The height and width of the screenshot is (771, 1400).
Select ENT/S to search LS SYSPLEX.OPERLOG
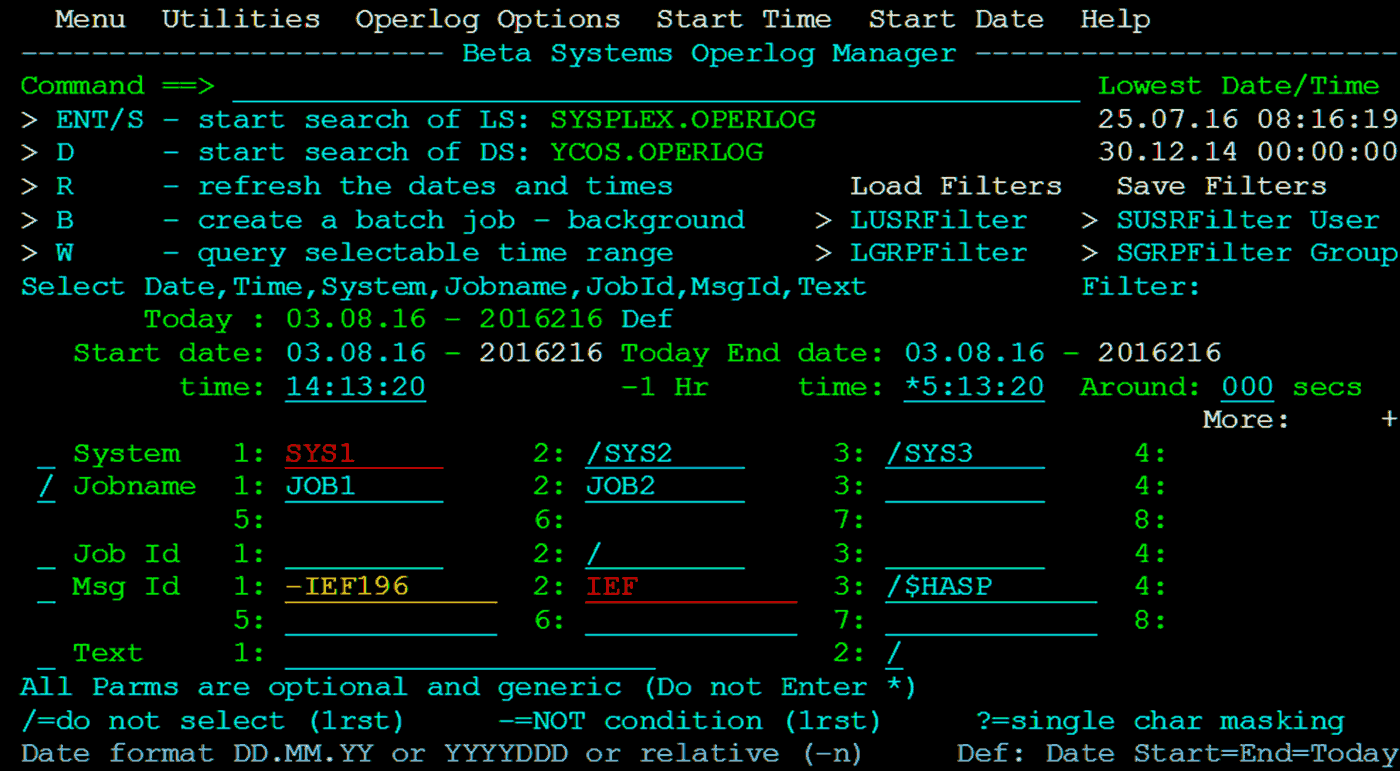click(x=99, y=120)
